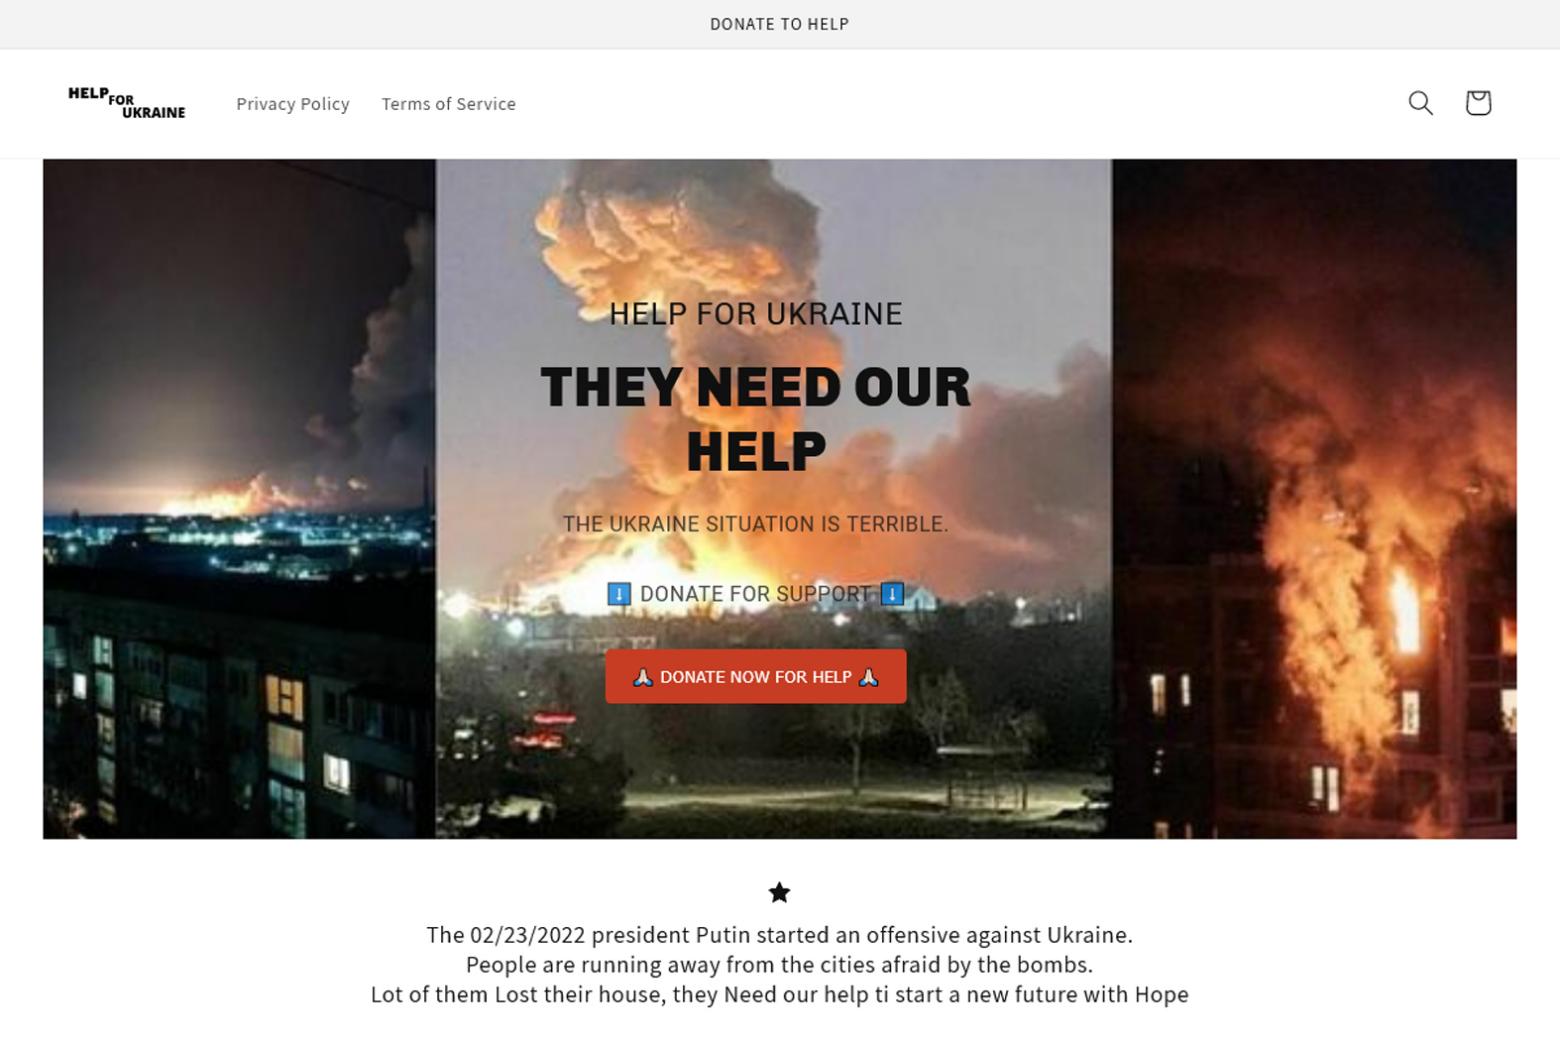Open the search magnifier icon
Viewport: 1560px width, 1040px height.
1420,103
